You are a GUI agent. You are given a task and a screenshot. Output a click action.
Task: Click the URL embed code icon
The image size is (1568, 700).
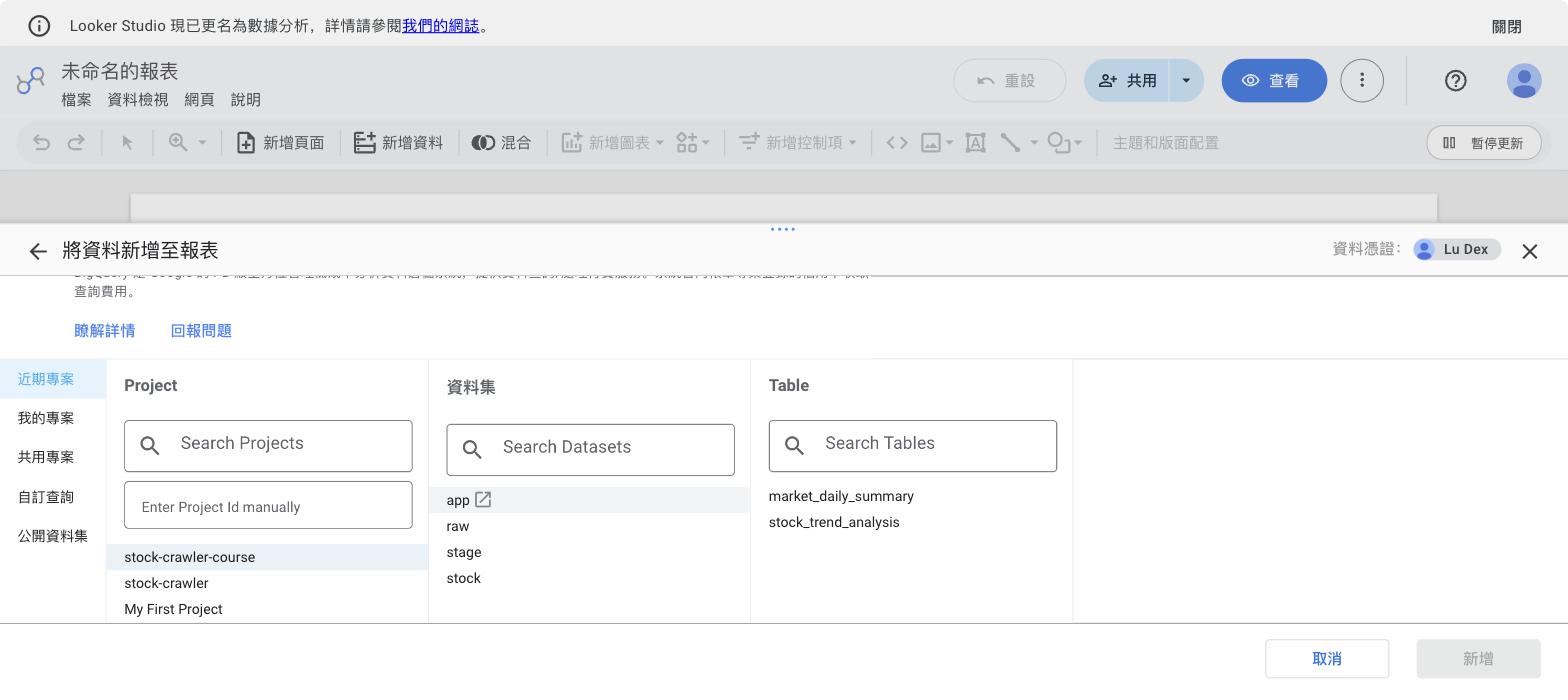pyautogui.click(x=897, y=143)
